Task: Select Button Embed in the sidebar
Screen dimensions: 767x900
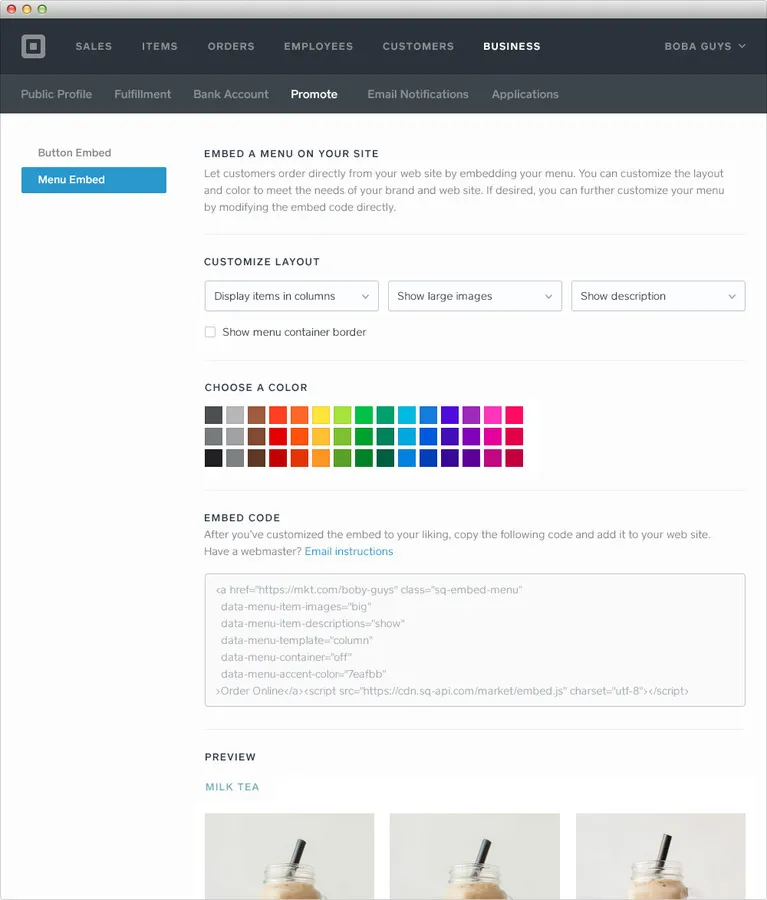Action: click(75, 153)
